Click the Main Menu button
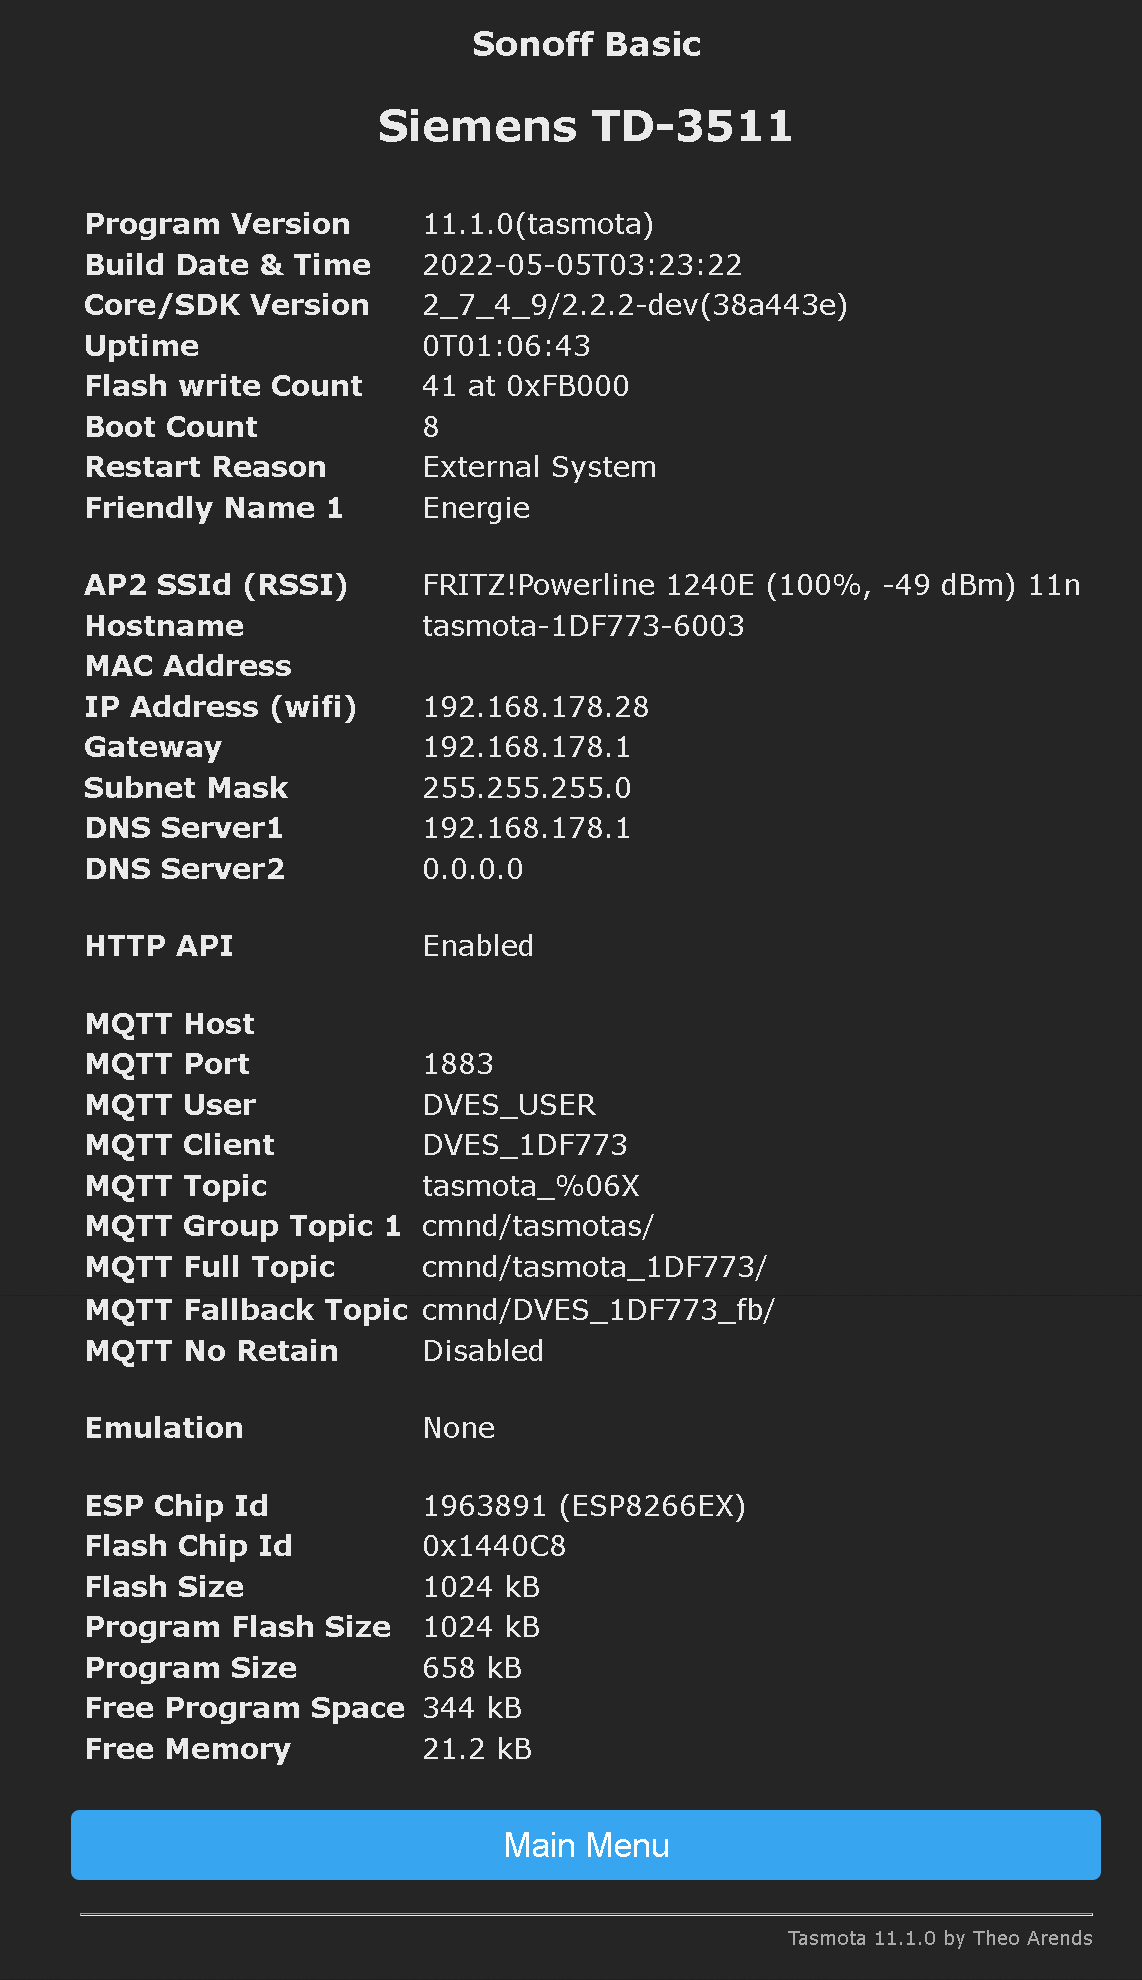 pyautogui.click(x=585, y=1845)
